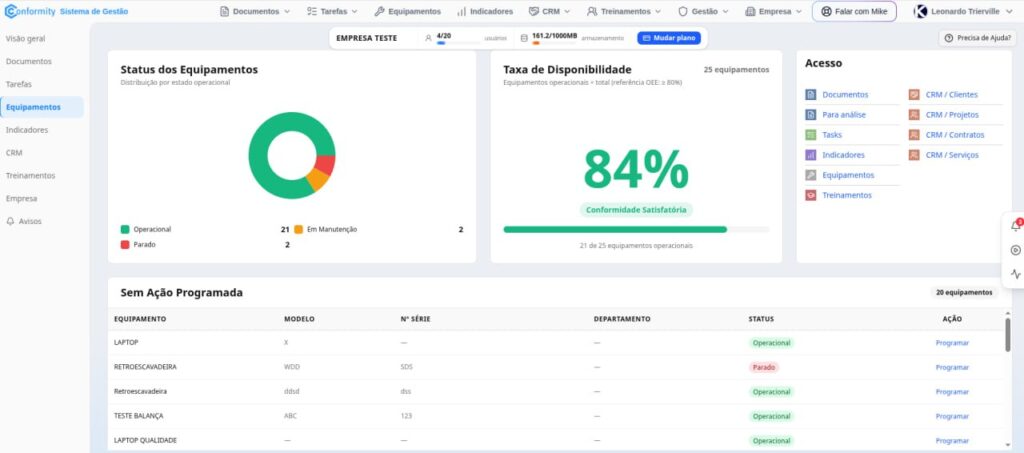Viewport: 1024px width, 453px height.
Task: Click the green Operacional legend swatch
Action: pos(125,229)
